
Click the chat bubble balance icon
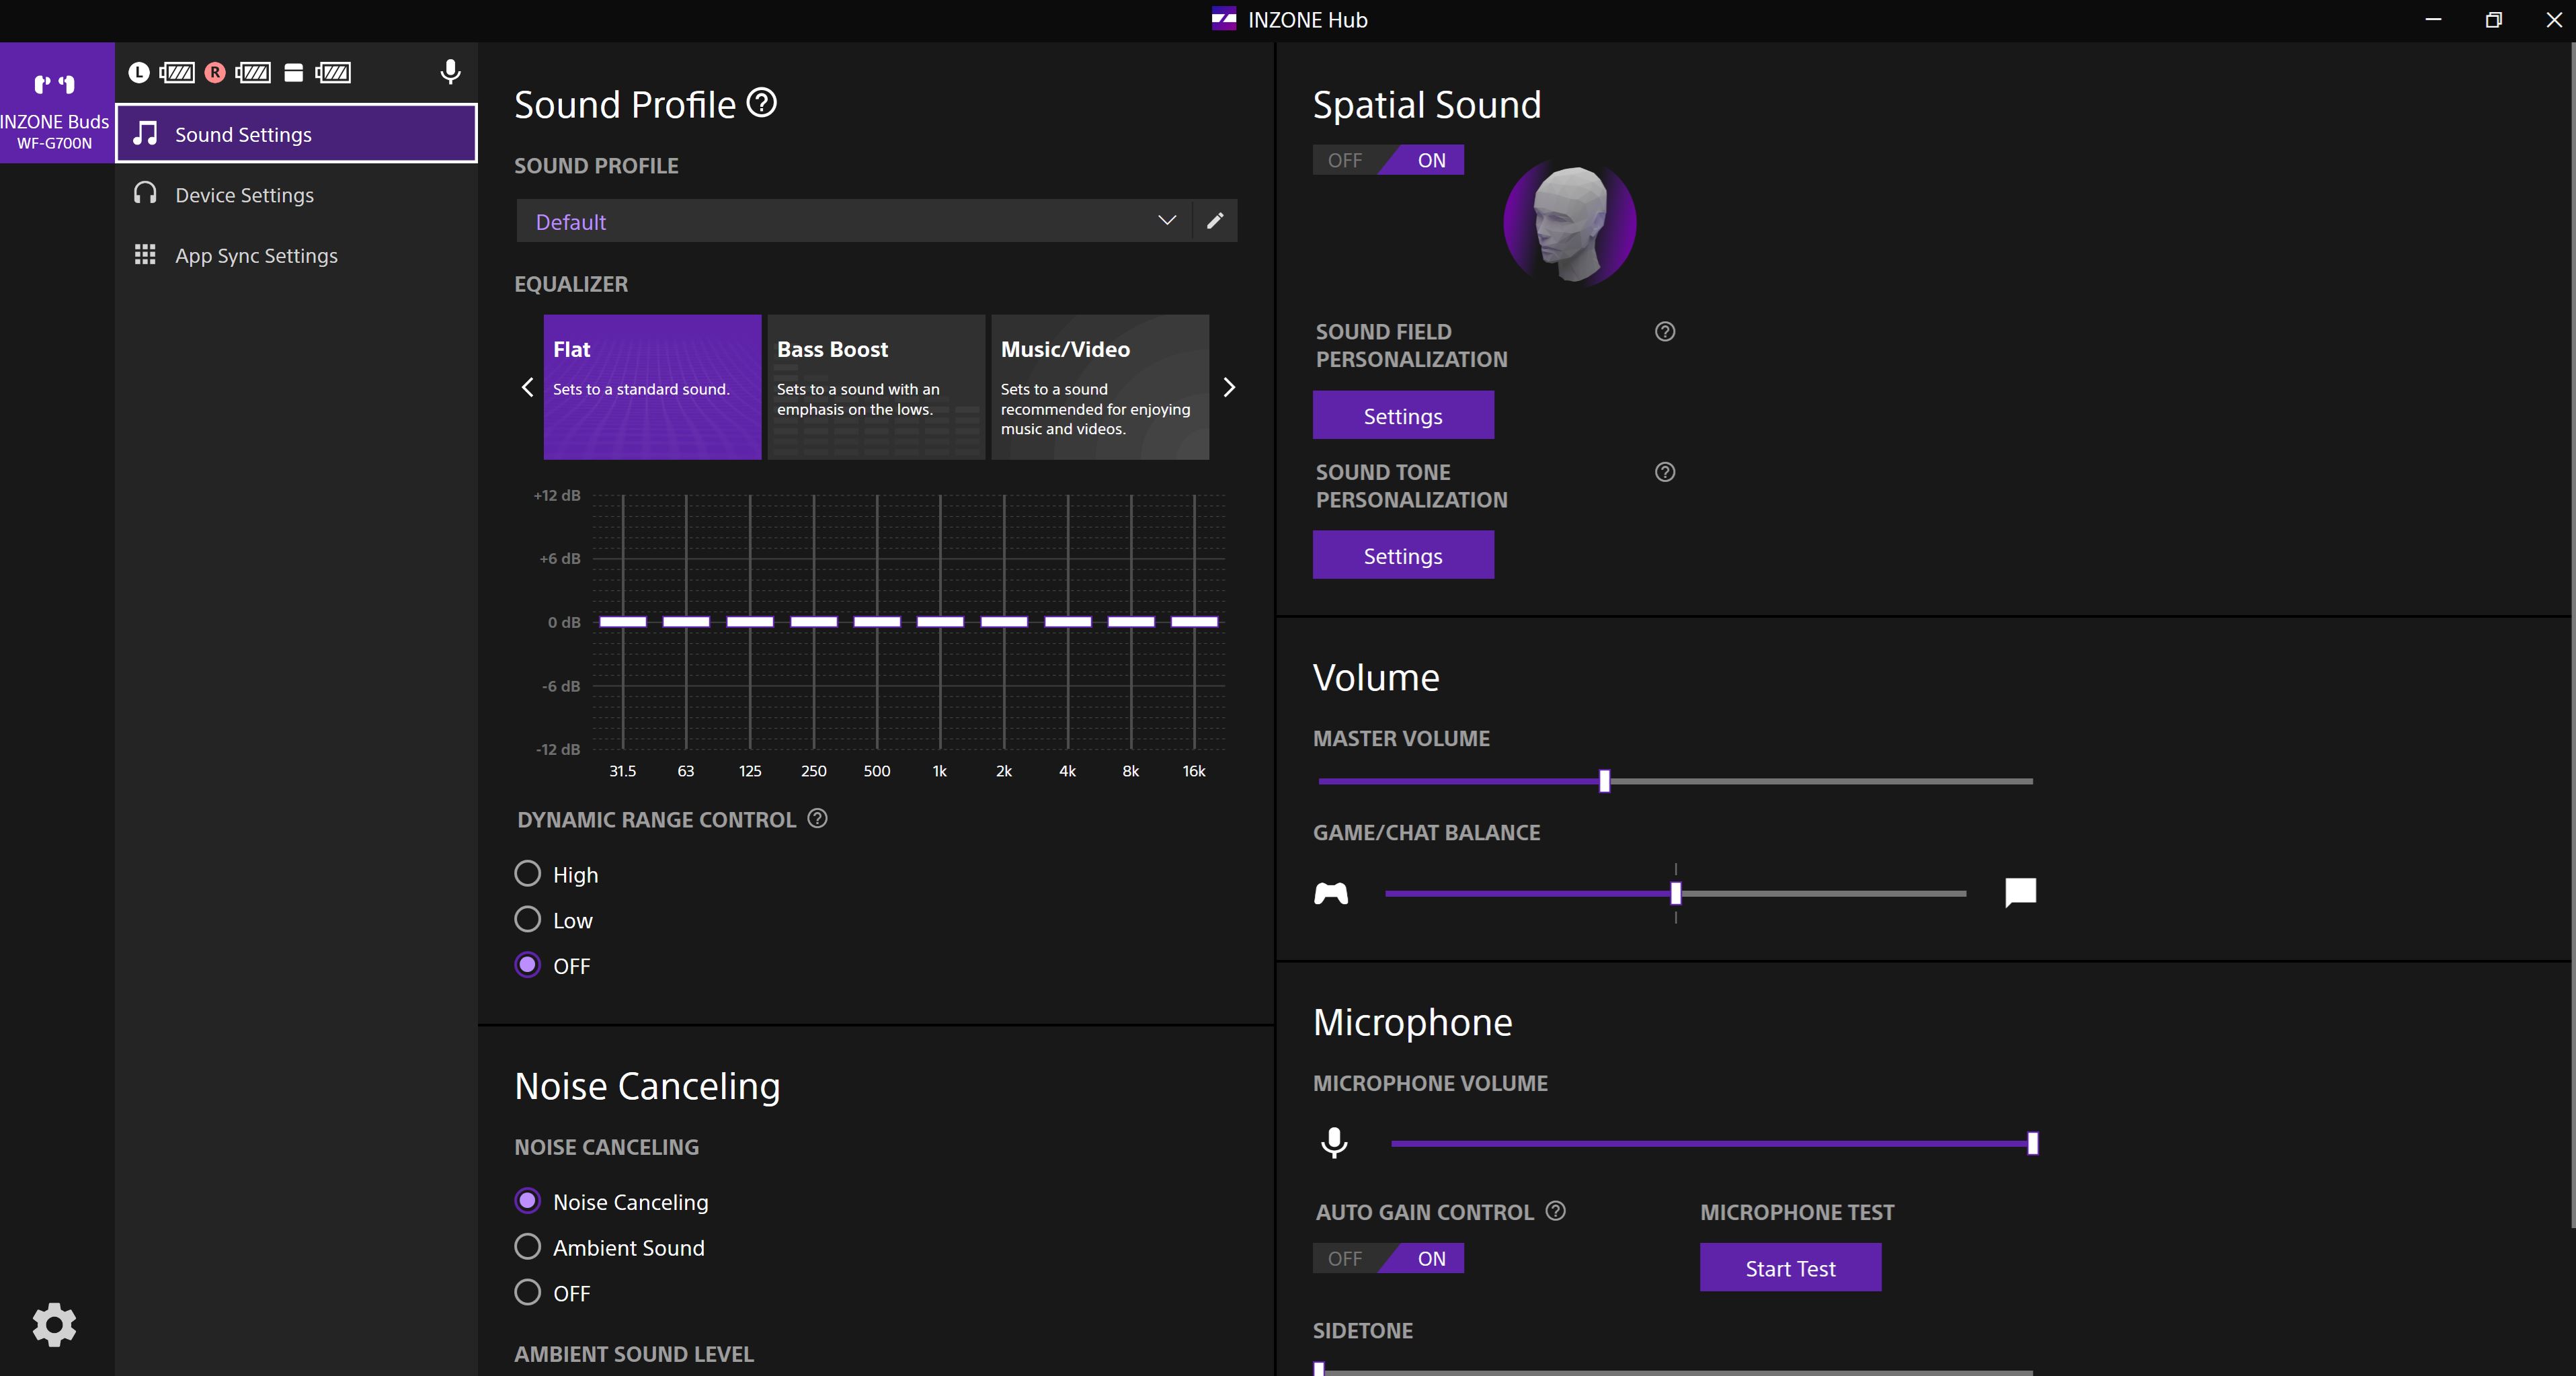(2020, 892)
